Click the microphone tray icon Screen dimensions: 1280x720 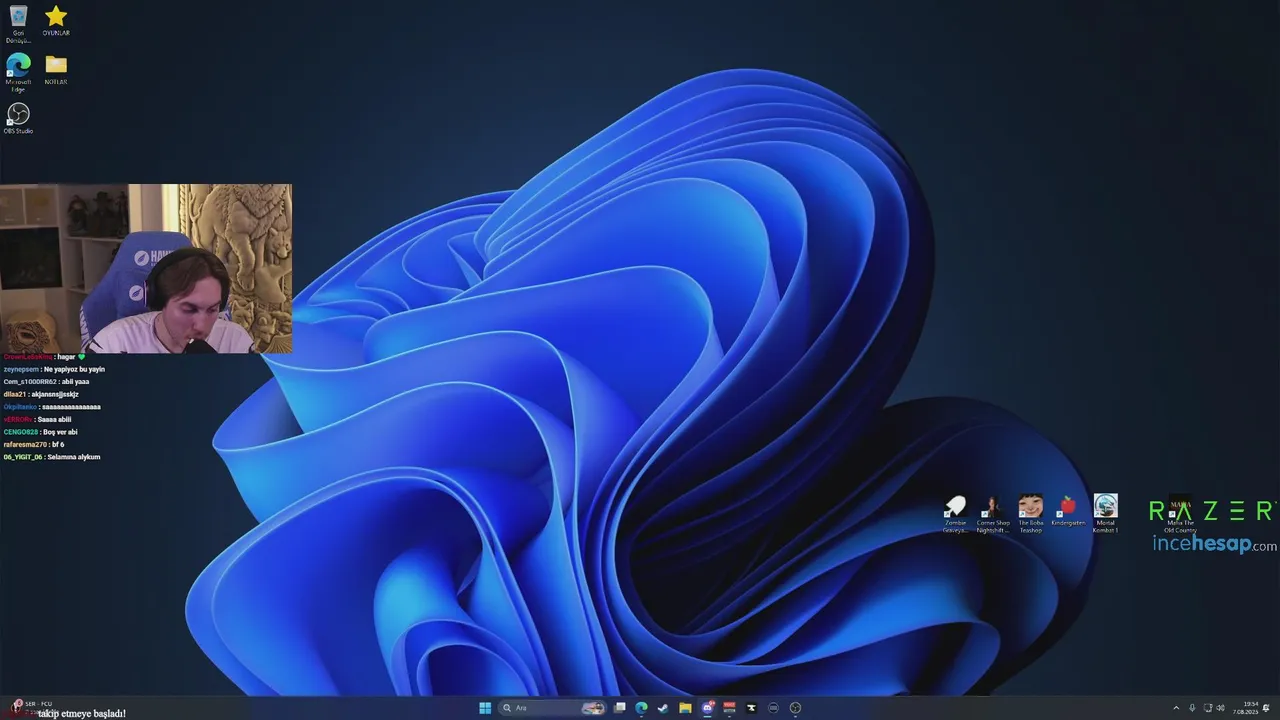point(1192,708)
